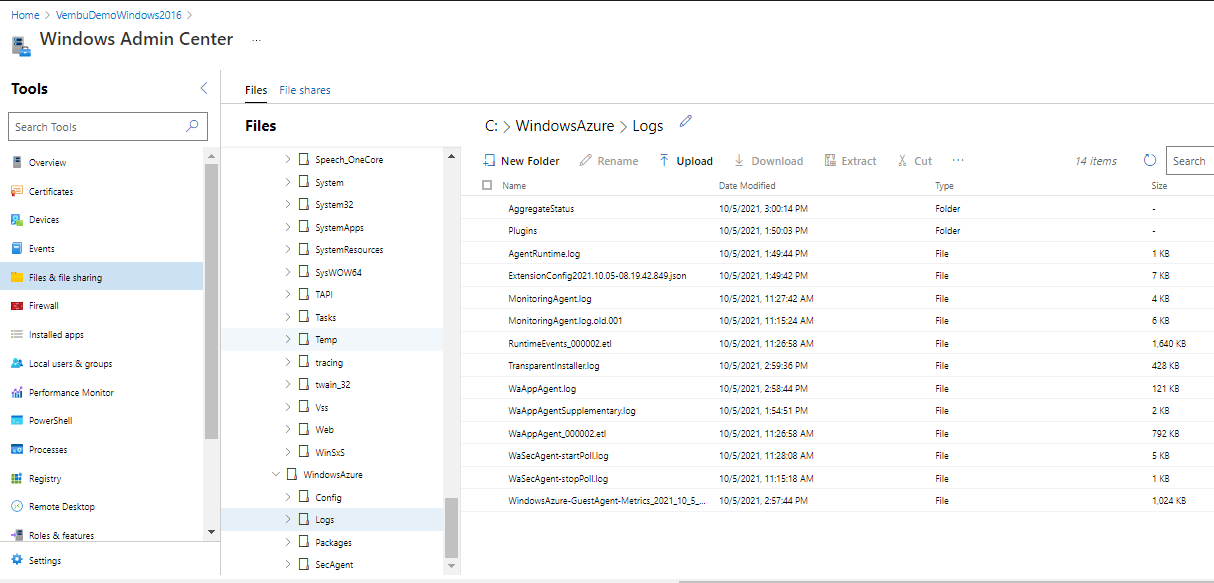The width and height of the screenshot is (1214, 583).
Task: Click the Installed apps icon
Action: [17, 335]
